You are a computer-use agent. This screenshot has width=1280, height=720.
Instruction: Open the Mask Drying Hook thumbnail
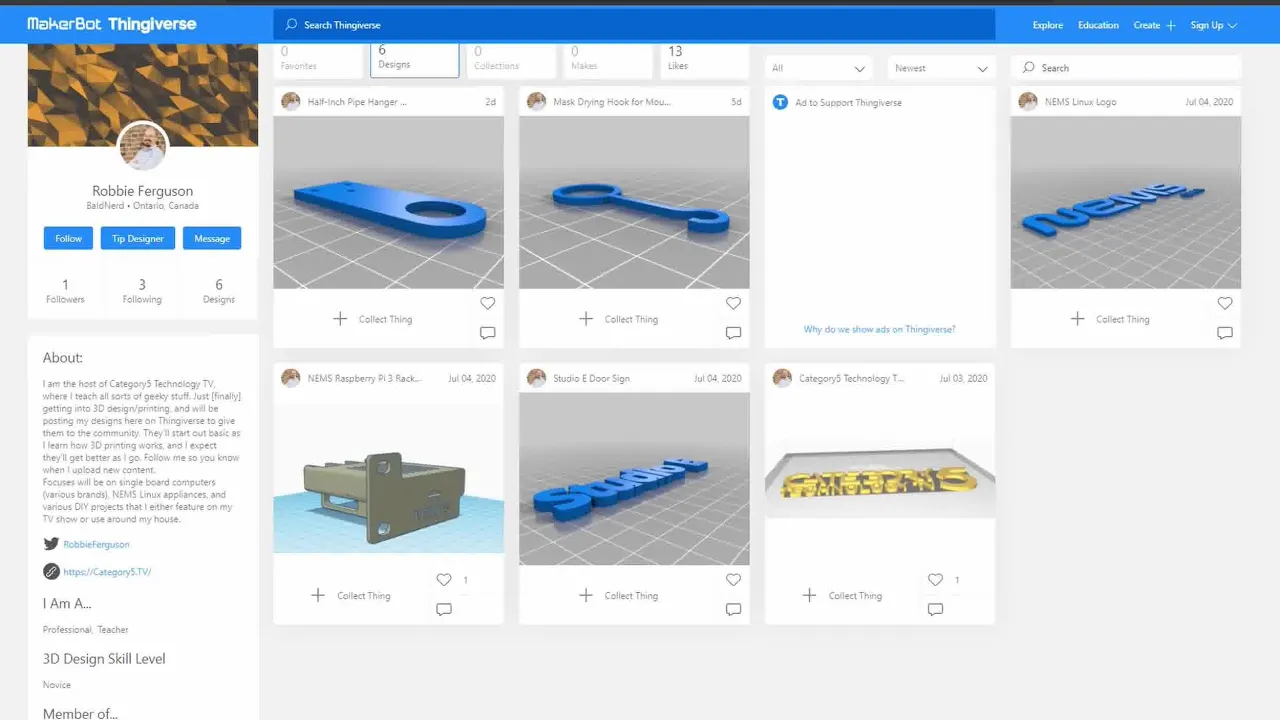click(x=634, y=202)
